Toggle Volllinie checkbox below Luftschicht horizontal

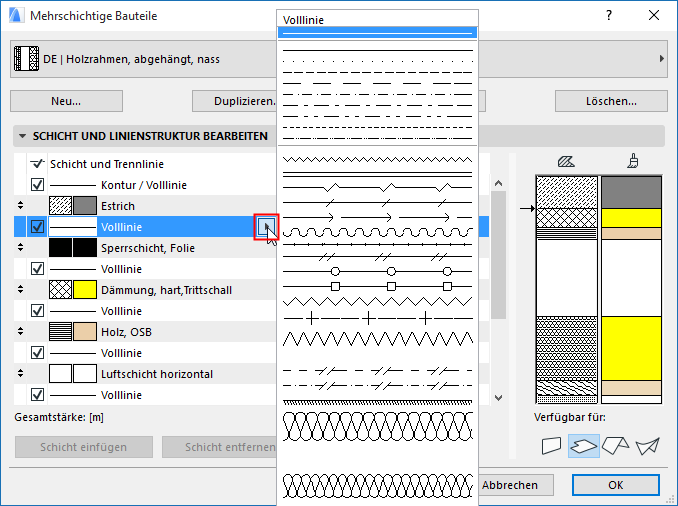click(38, 395)
